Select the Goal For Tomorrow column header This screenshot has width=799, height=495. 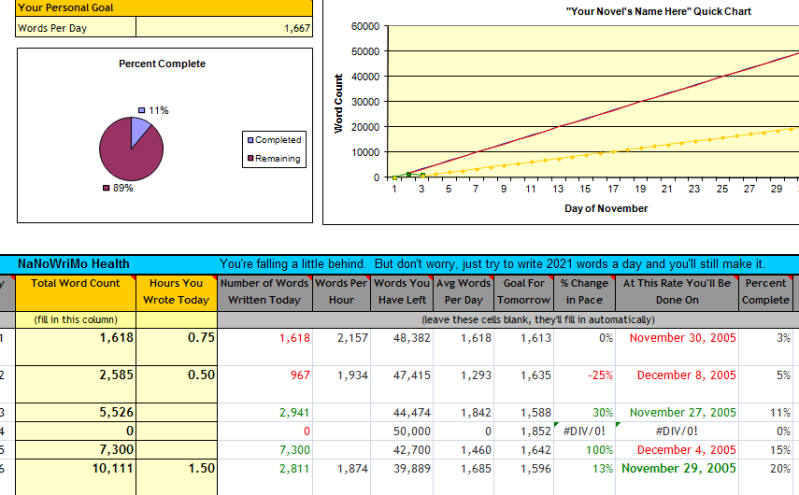point(523,291)
